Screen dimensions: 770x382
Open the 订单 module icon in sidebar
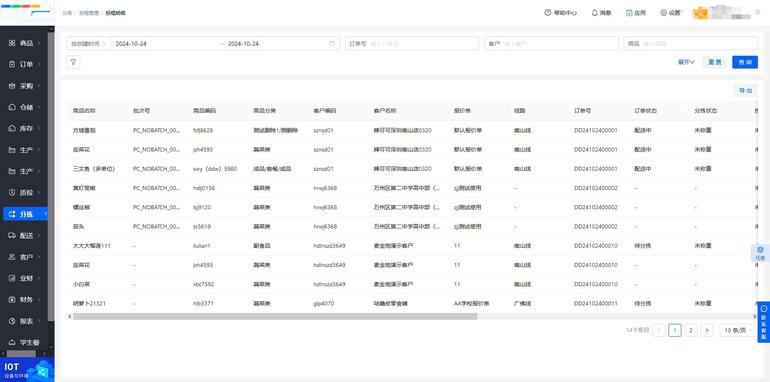click(x=12, y=64)
